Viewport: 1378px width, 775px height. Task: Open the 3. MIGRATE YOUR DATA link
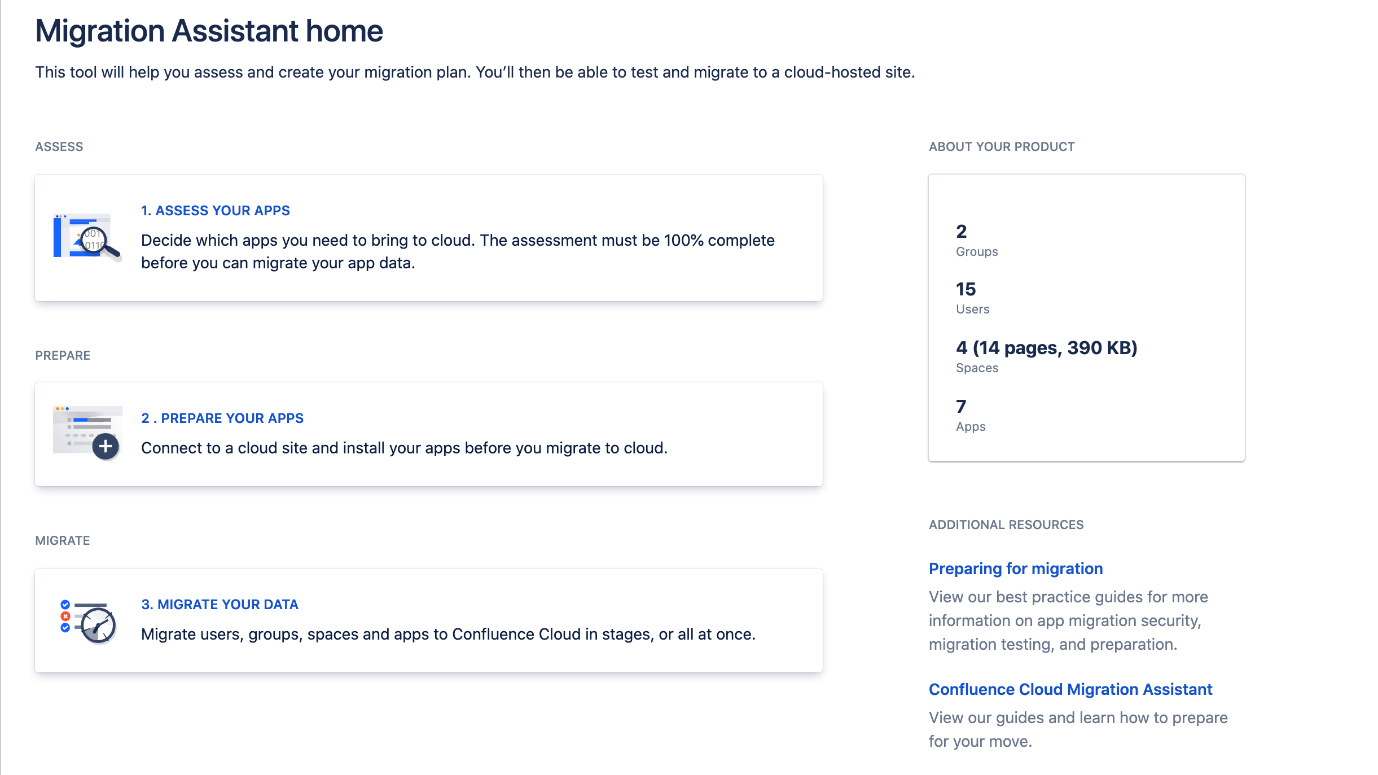pyautogui.click(x=219, y=604)
